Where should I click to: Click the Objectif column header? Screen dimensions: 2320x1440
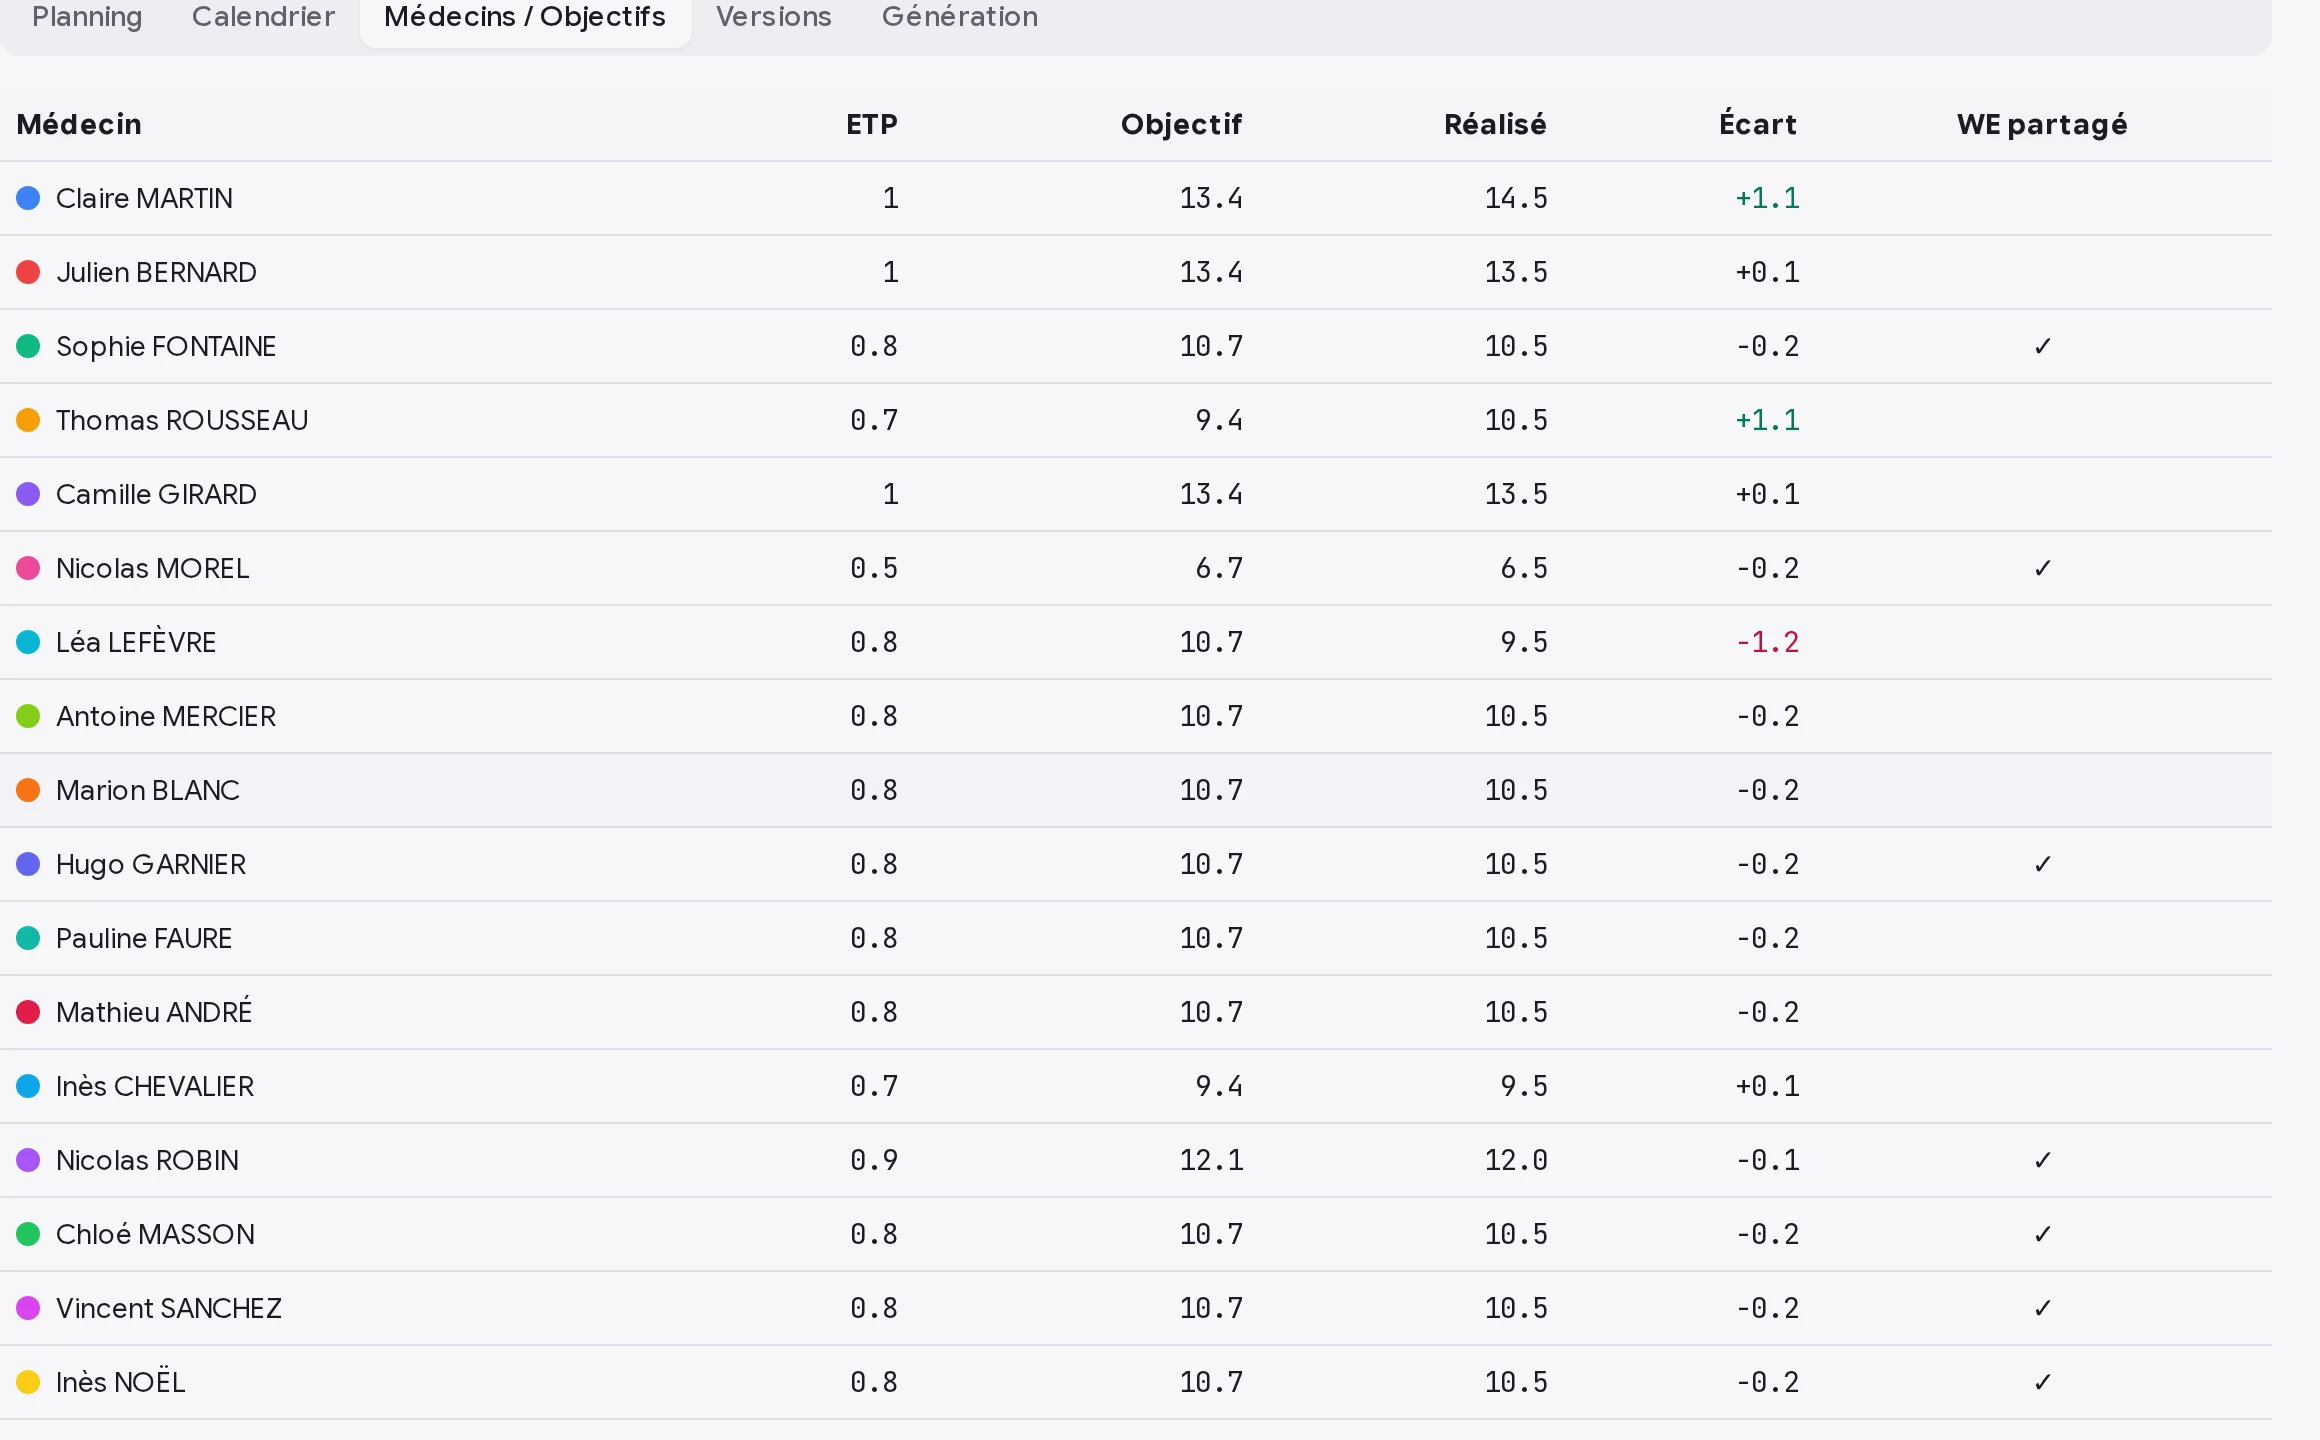click(x=1181, y=124)
